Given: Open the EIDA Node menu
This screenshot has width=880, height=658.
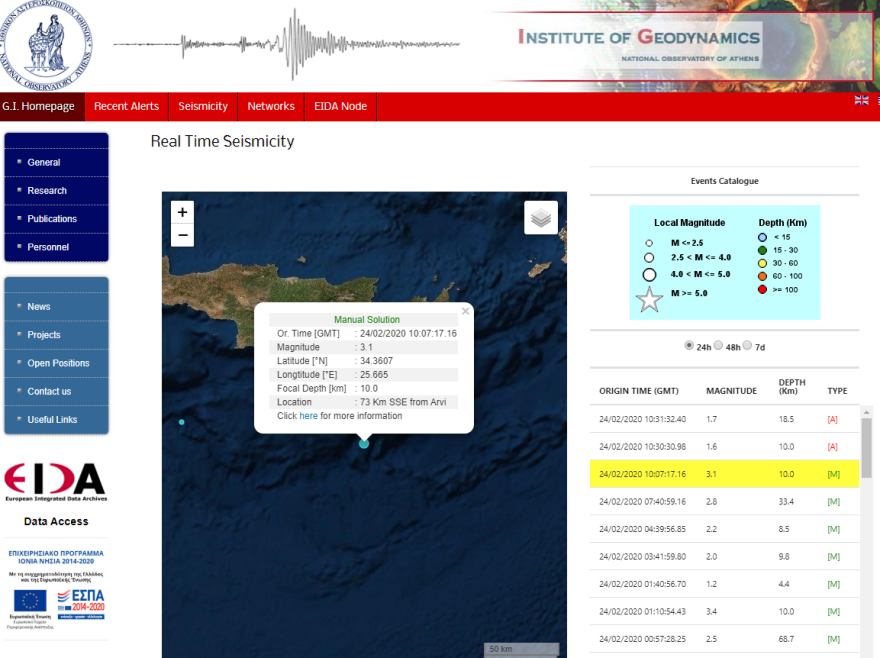Looking at the screenshot, I should (340, 106).
